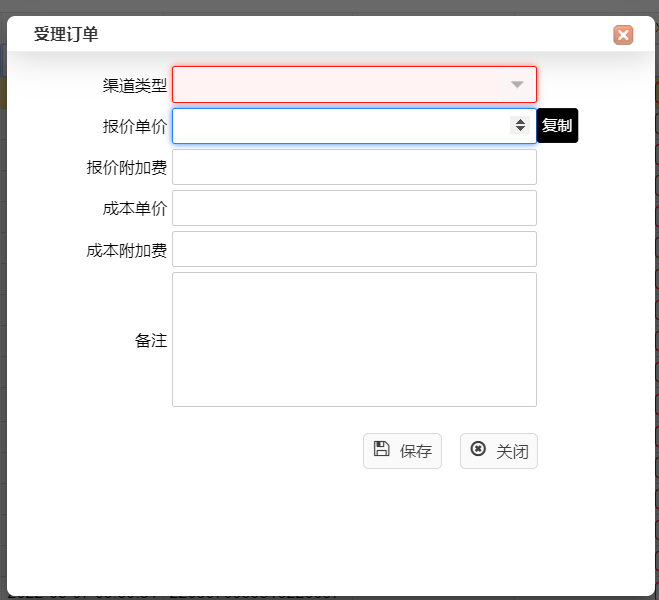The image size is (659, 600).
Task: Click the 成本单价 label
Action: click(134, 209)
